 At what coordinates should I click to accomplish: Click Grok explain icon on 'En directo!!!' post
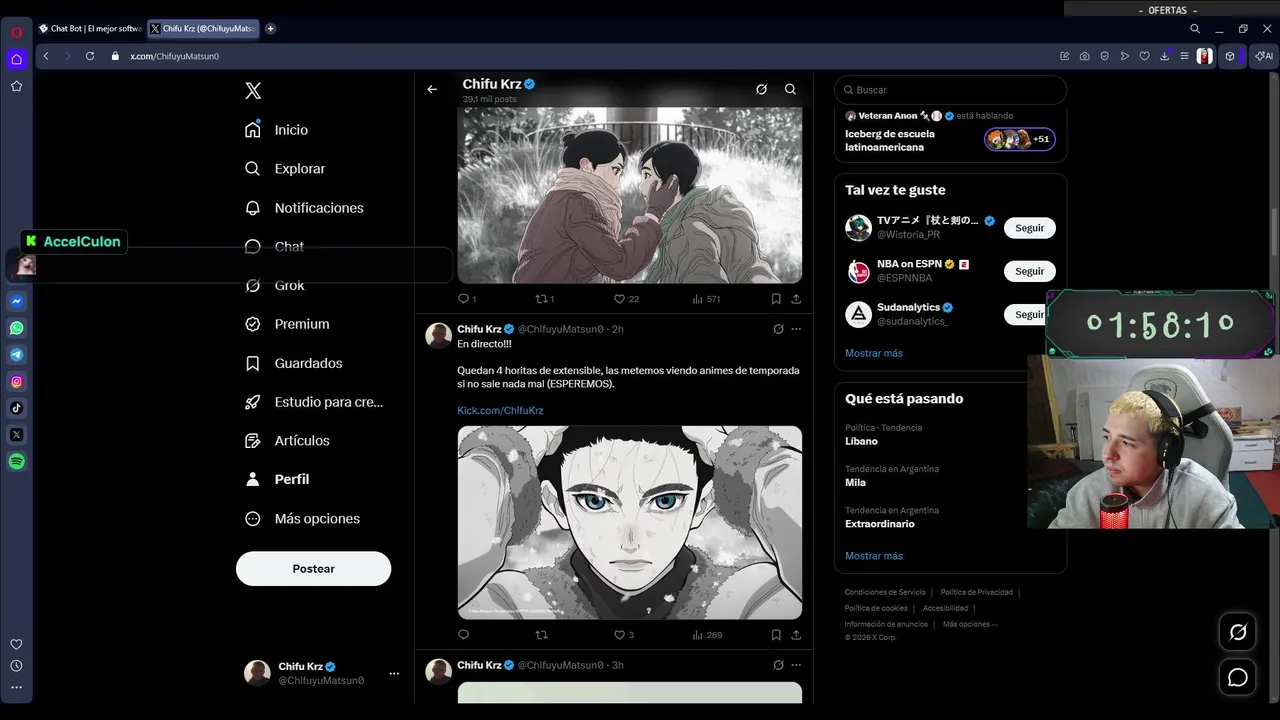tap(778, 329)
